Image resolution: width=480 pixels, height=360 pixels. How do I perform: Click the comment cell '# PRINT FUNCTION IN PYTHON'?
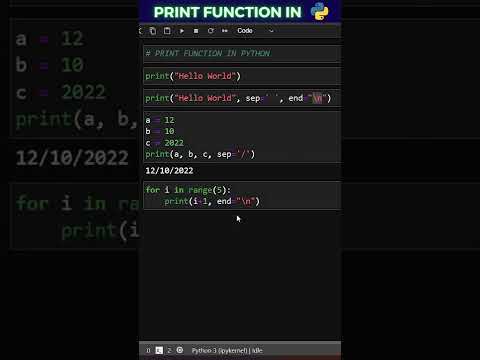pyautogui.click(x=242, y=53)
